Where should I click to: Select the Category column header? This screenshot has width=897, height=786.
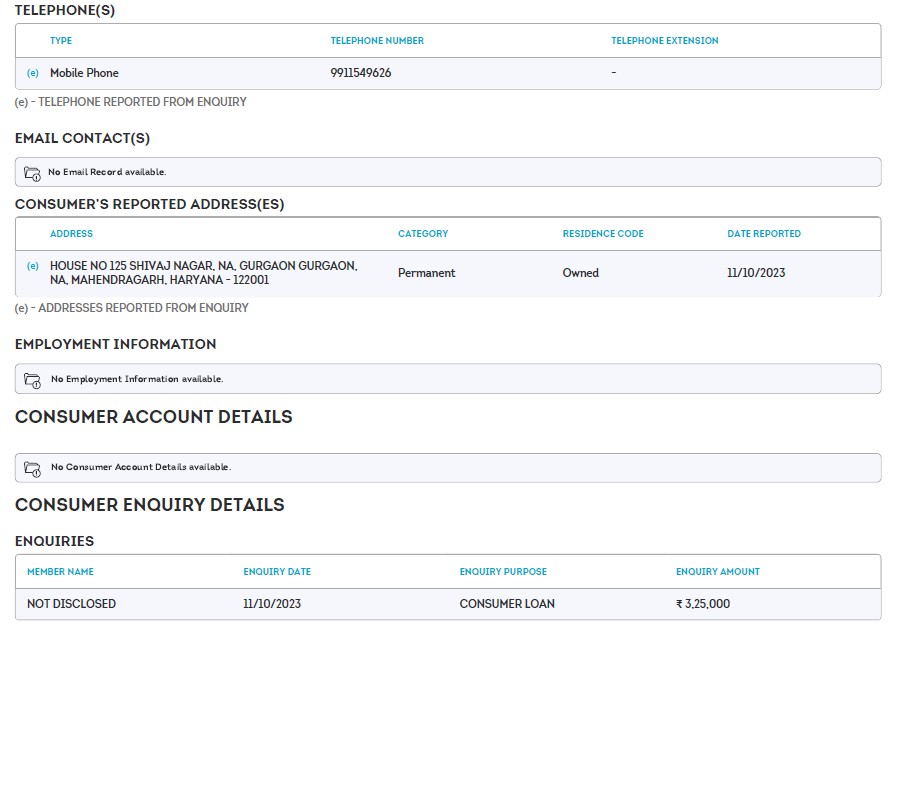[423, 234]
